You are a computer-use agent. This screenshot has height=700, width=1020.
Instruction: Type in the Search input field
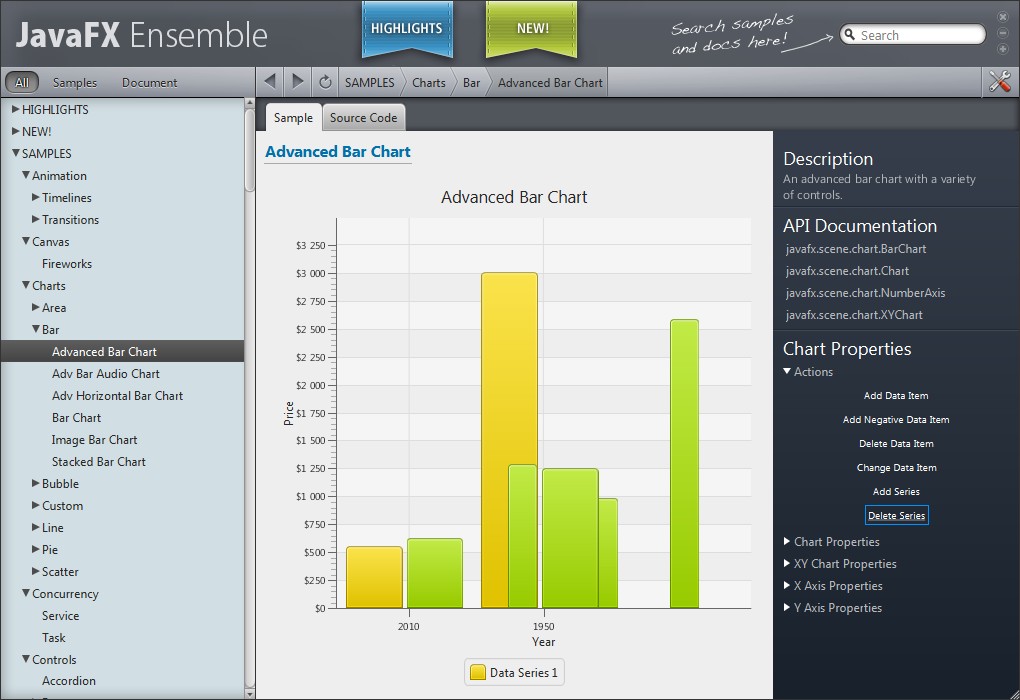(918, 35)
